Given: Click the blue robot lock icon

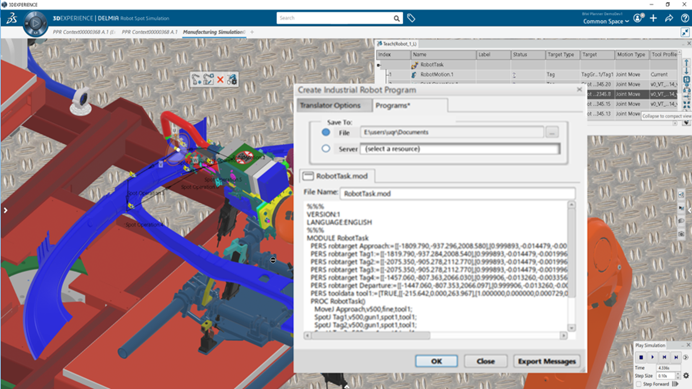Looking at the screenshot, I should pos(232,79).
